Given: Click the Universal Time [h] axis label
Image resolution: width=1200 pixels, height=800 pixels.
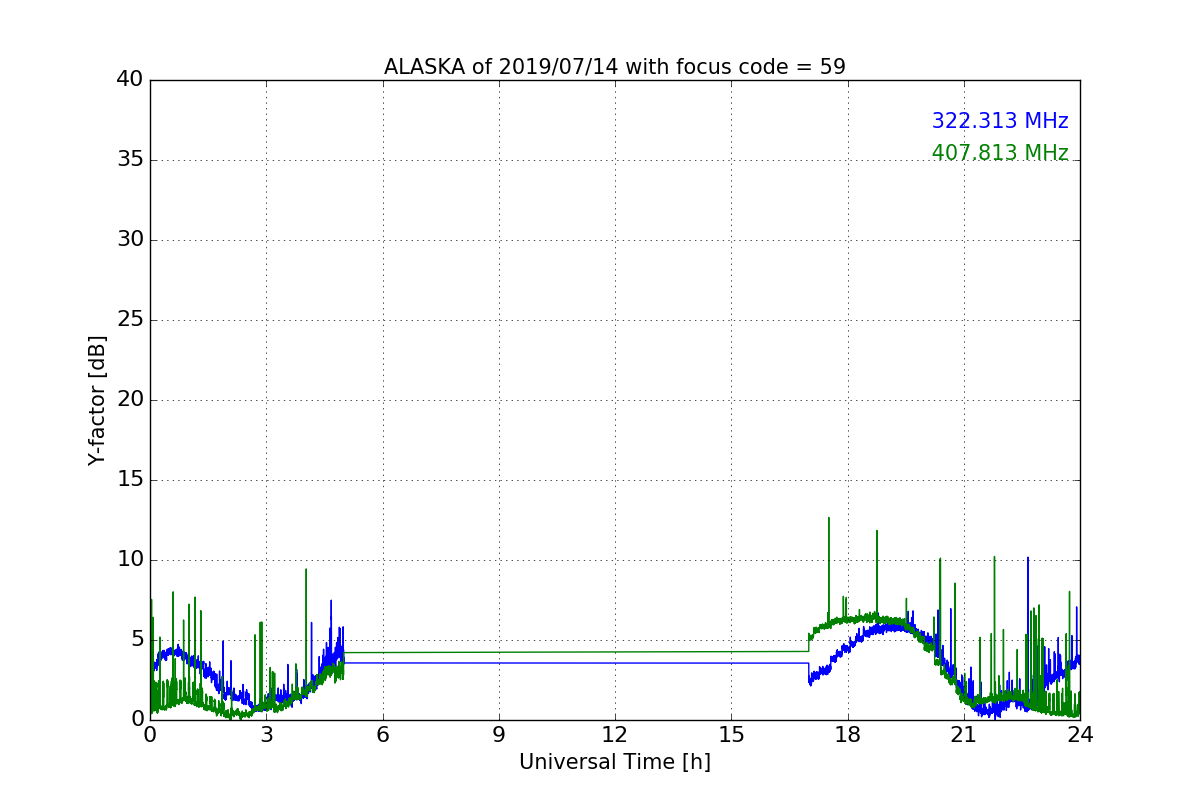Looking at the screenshot, I should [x=615, y=762].
